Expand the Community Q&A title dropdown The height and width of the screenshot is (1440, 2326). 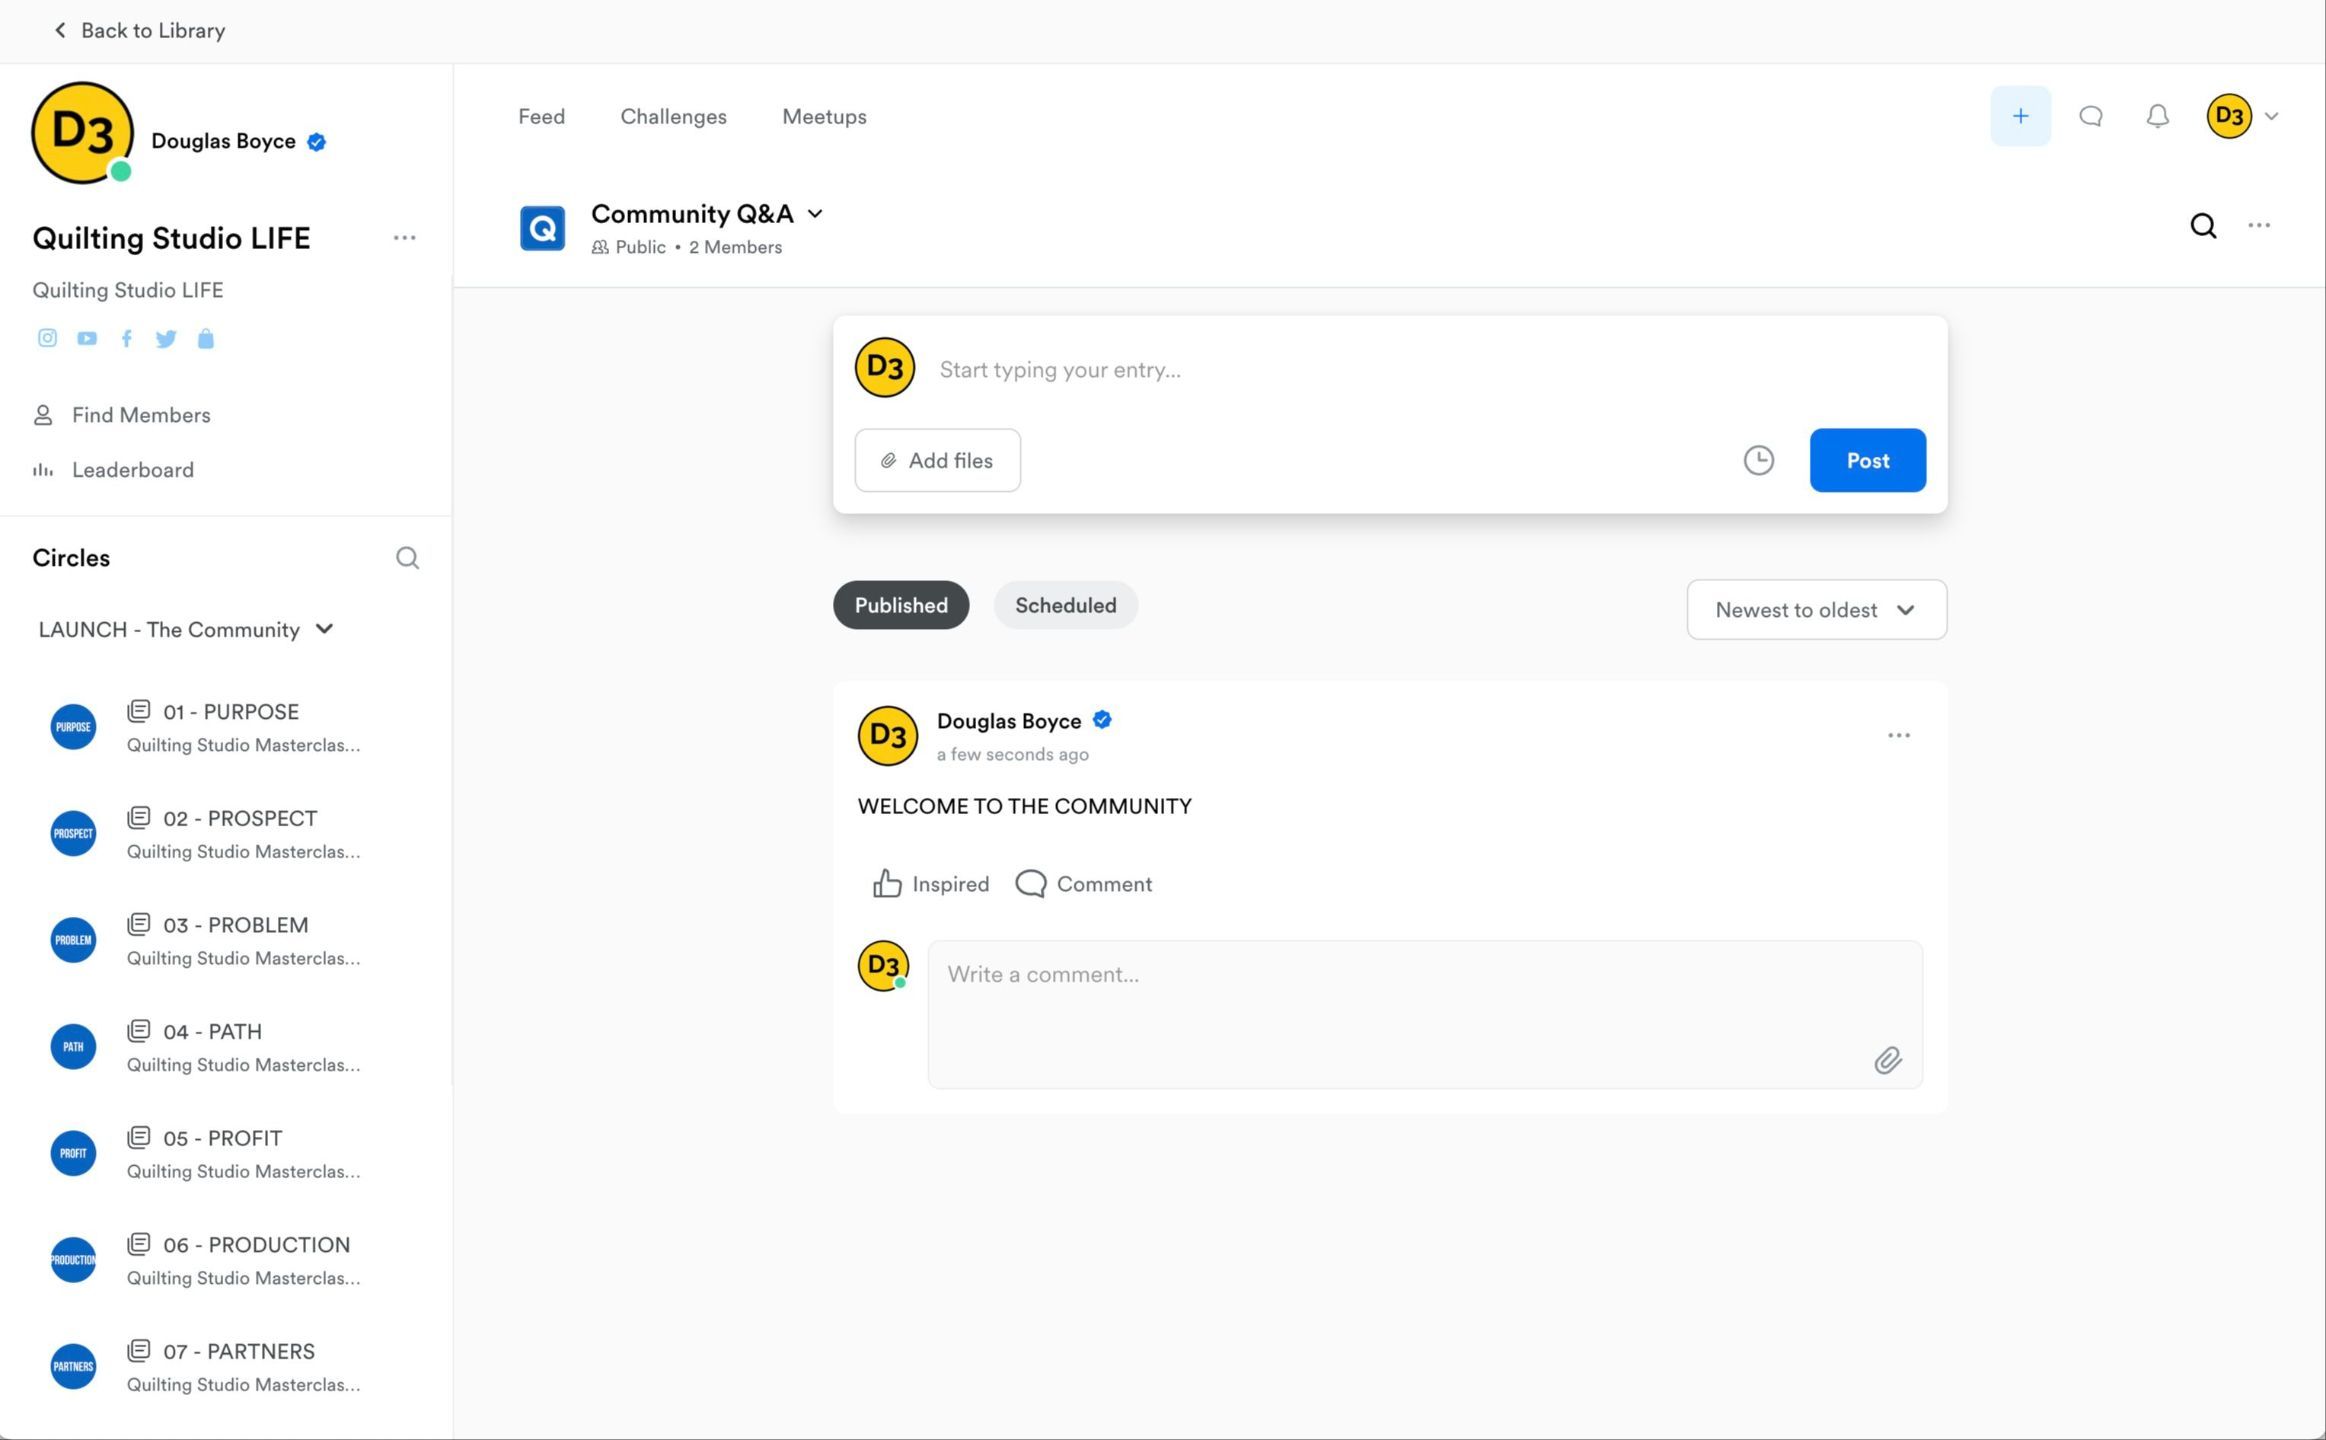coord(815,214)
